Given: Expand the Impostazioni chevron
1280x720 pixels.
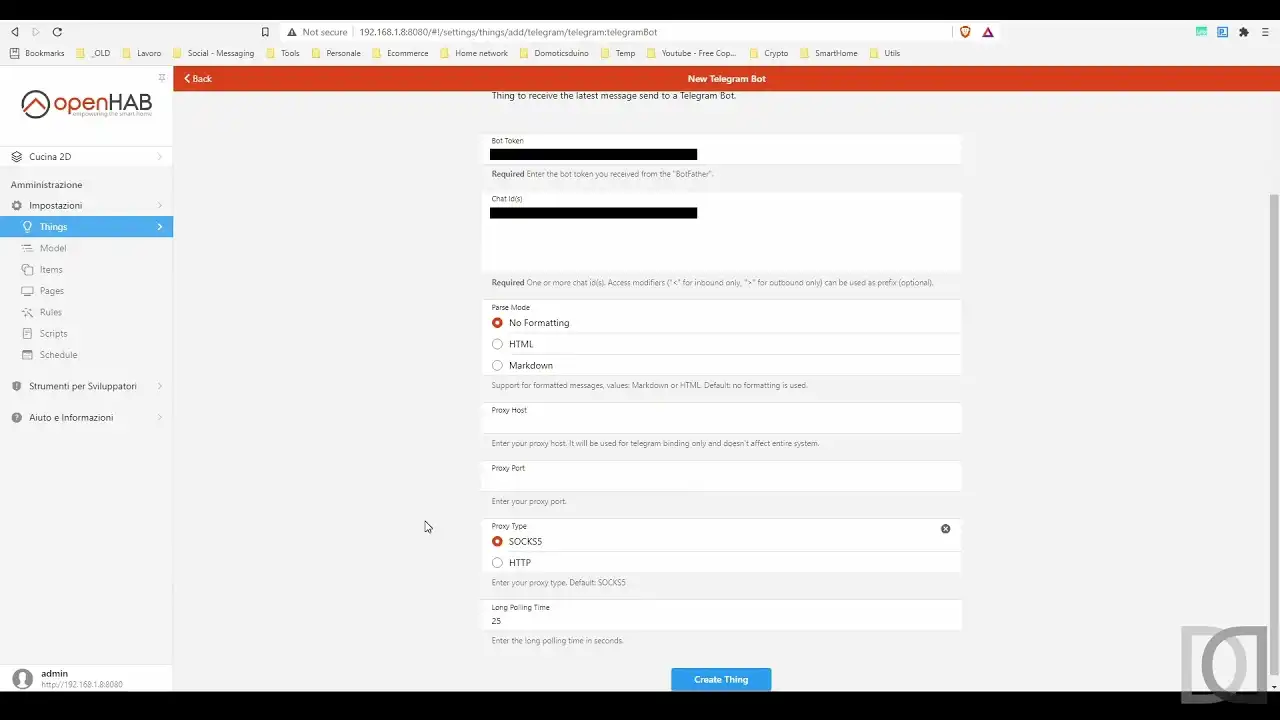Looking at the screenshot, I should [160, 205].
